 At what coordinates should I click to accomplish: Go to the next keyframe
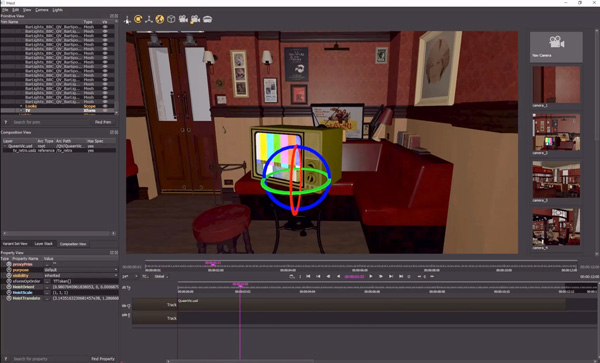pos(391,276)
